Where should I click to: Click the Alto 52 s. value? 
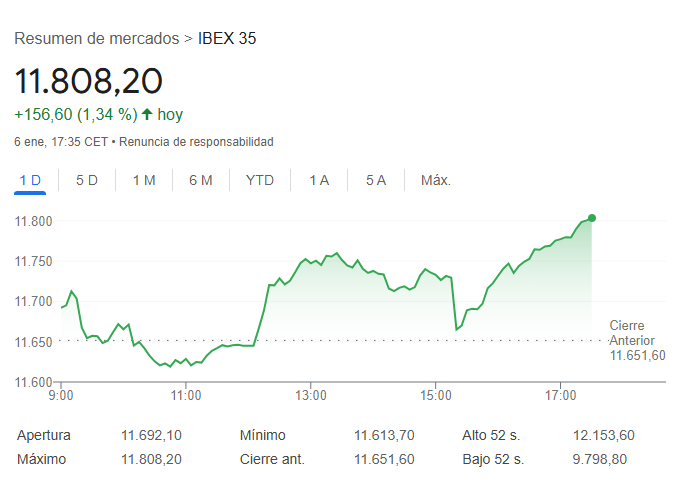point(604,435)
